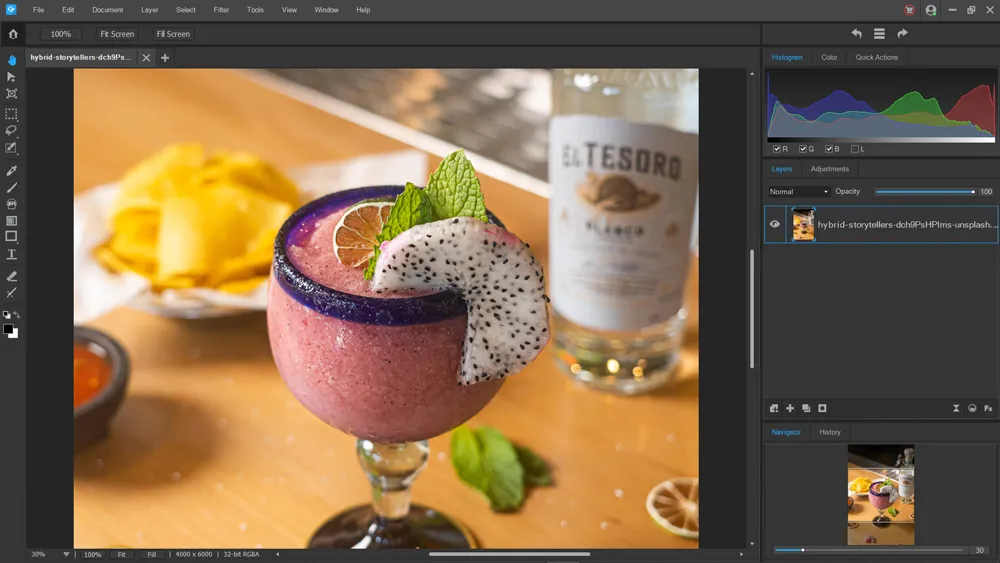Open the user account icon
Image resolution: width=1000 pixels, height=563 pixels.
pos(931,10)
